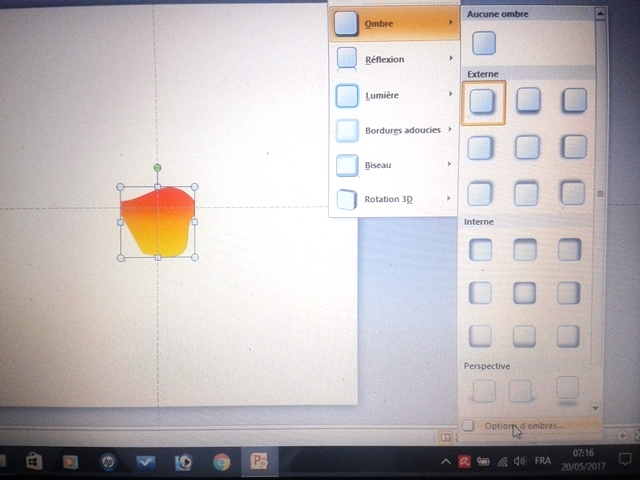The width and height of the screenshot is (640, 480).
Task: Click the green rotation handle above the shape
Action: (x=157, y=168)
